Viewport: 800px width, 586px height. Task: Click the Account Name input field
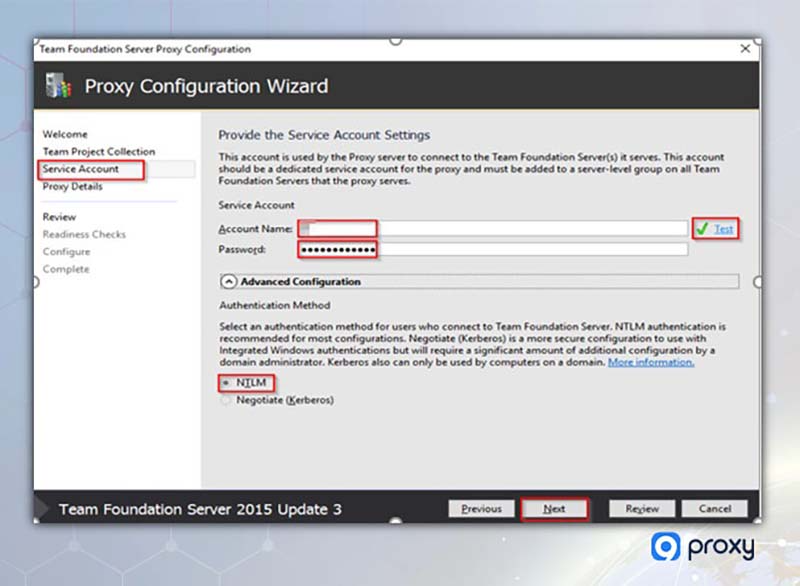tap(340, 228)
